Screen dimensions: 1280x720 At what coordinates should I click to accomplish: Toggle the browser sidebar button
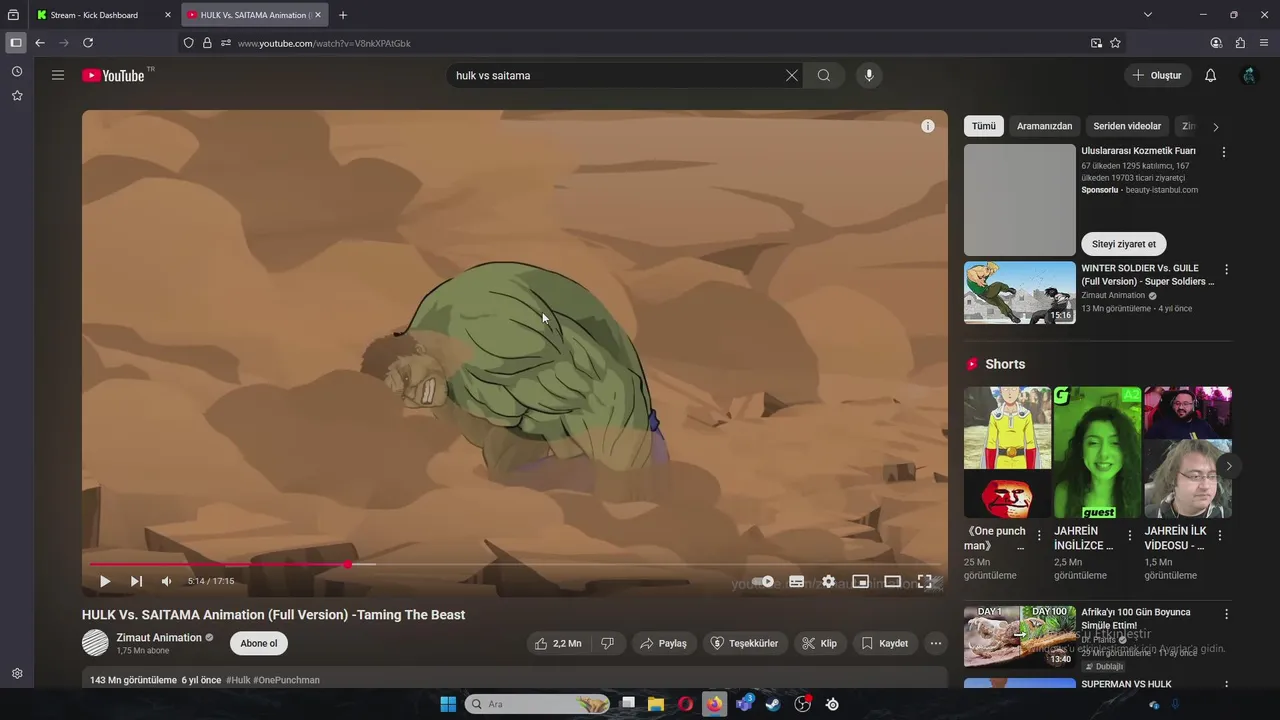click(x=16, y=43)
